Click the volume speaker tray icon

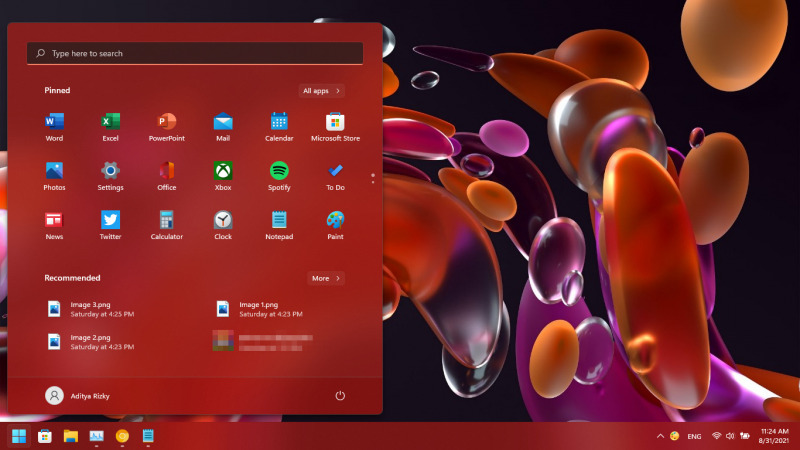click(x=730, y=436)
